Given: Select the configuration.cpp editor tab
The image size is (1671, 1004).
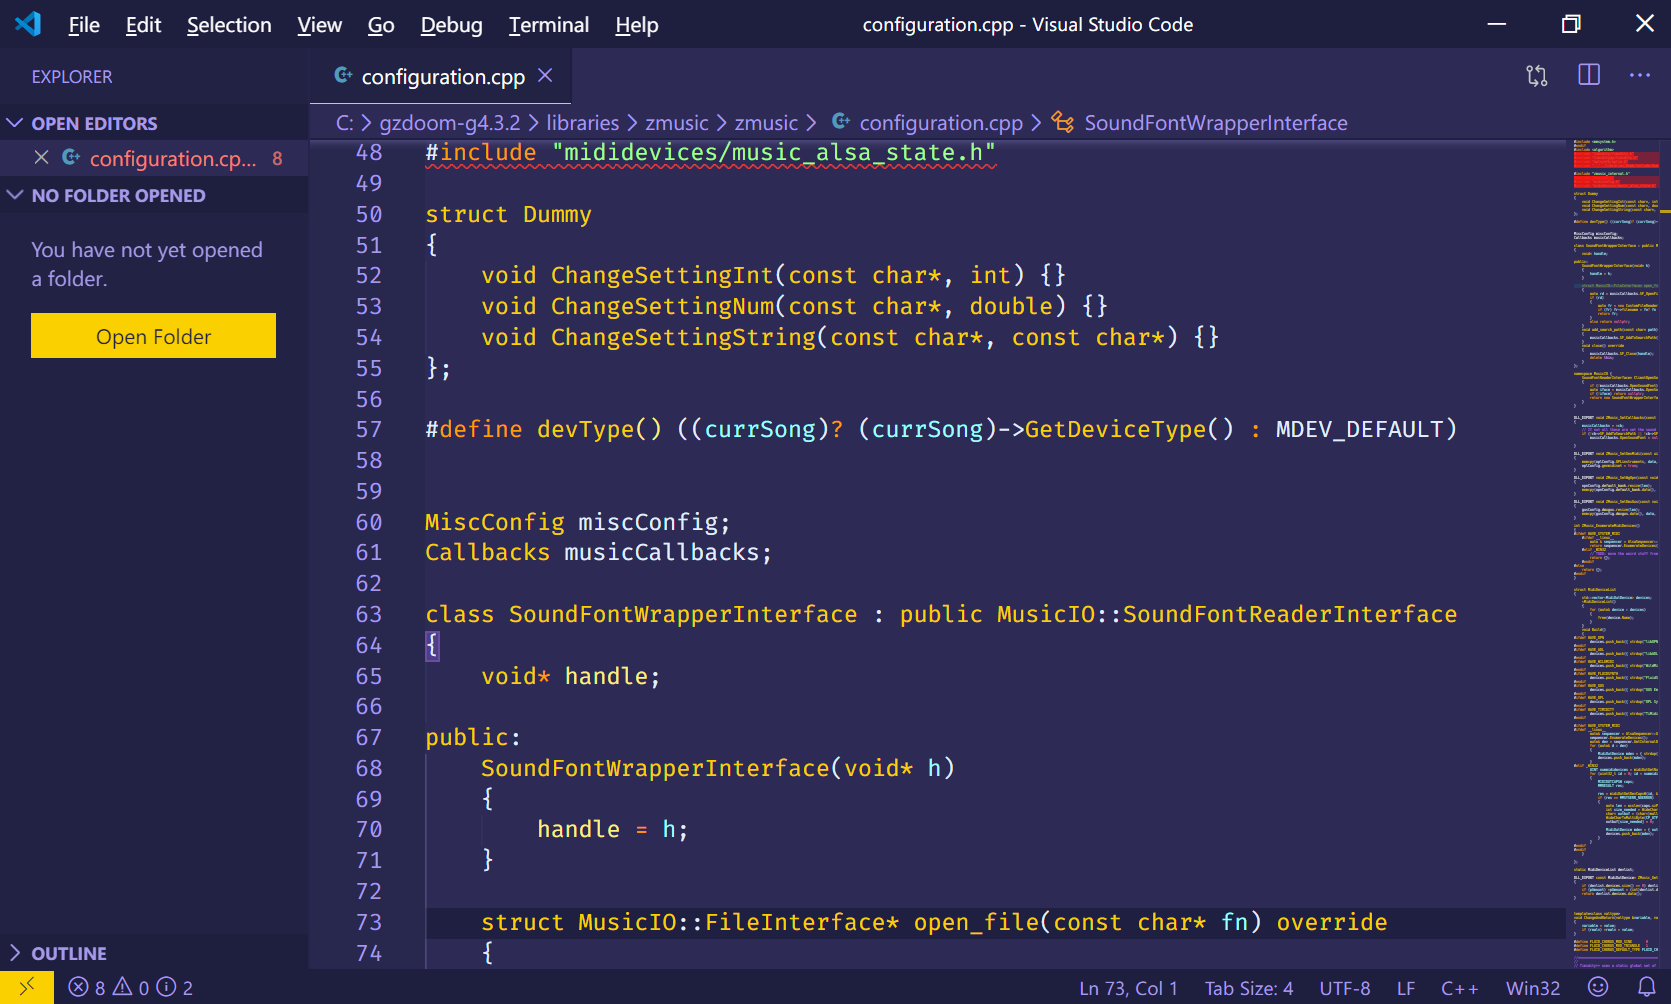Looking at the screenshot, I should pos(444,75).
